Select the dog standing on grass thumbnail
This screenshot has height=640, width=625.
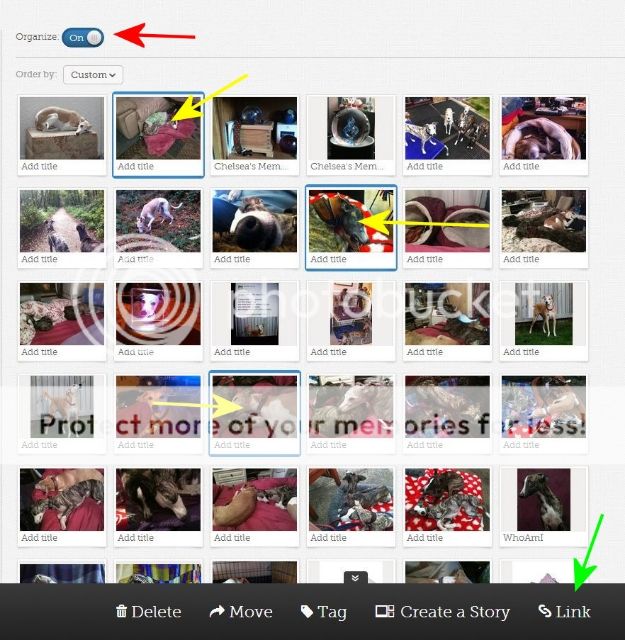coord(543,314)
